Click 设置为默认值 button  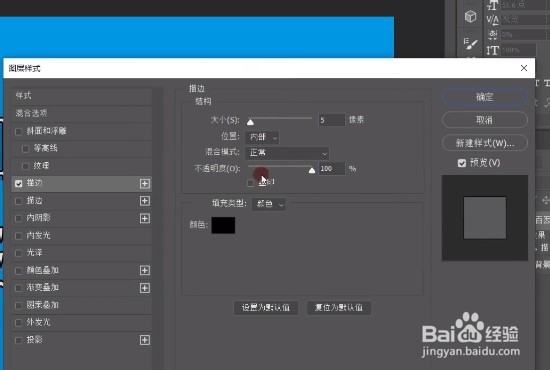(x=266, y=308)
